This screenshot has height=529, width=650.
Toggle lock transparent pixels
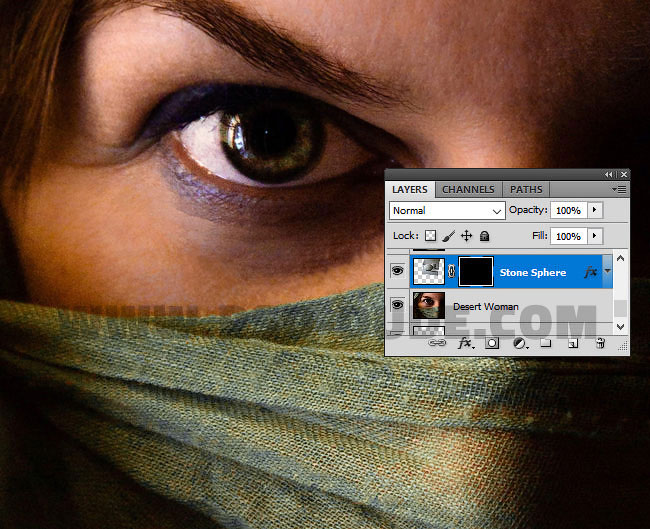tap(431, 236)
